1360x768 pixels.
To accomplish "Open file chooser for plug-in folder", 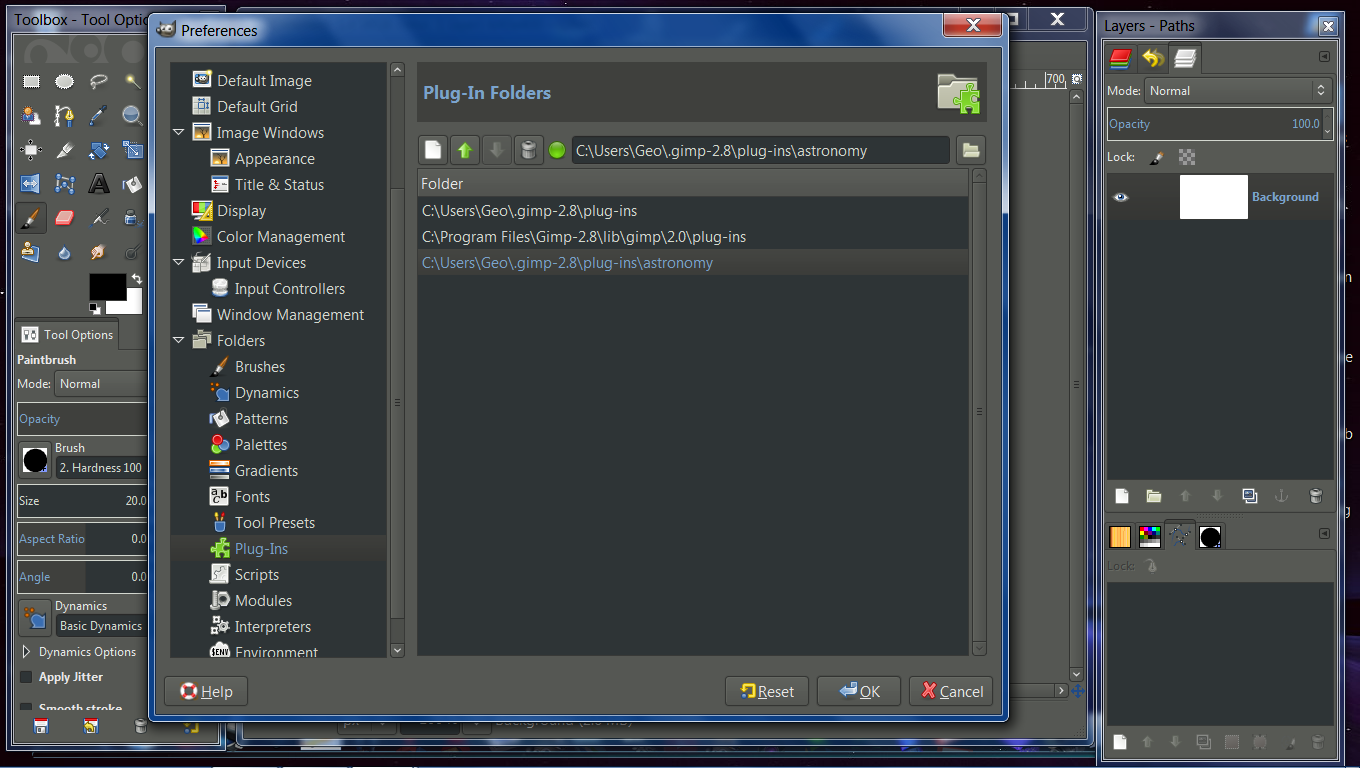I will tap(970, 151).
